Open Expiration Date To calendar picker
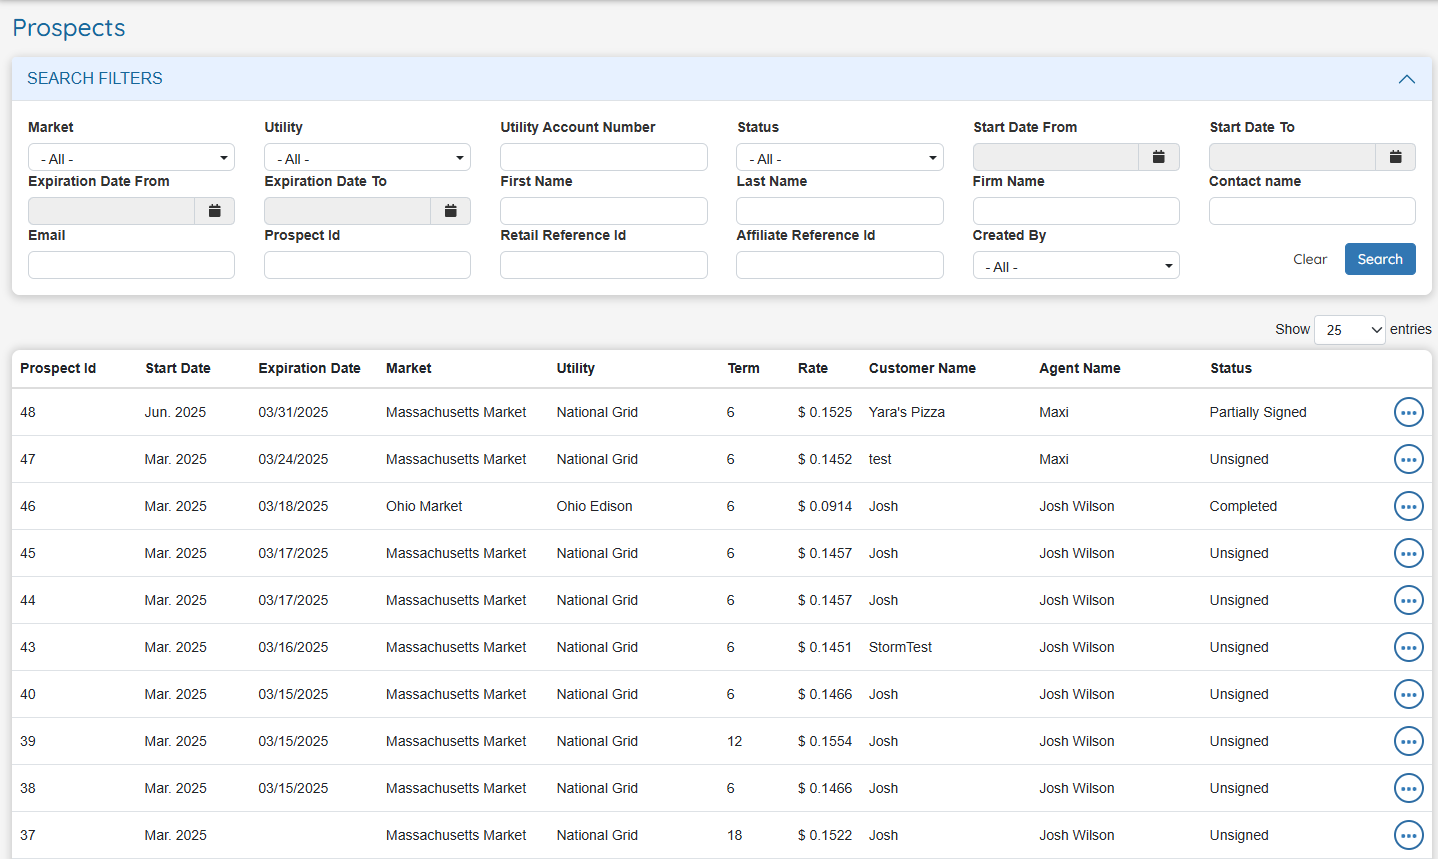The image size is (1438, 859). [450, 211]
